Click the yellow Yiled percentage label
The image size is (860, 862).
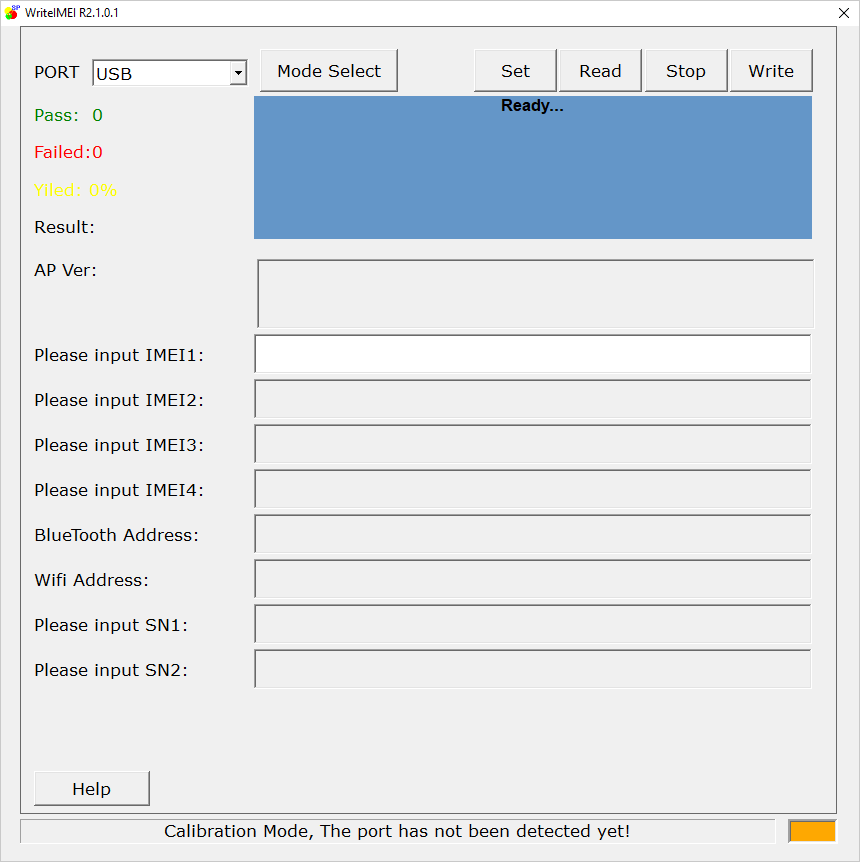click(75, 190)
